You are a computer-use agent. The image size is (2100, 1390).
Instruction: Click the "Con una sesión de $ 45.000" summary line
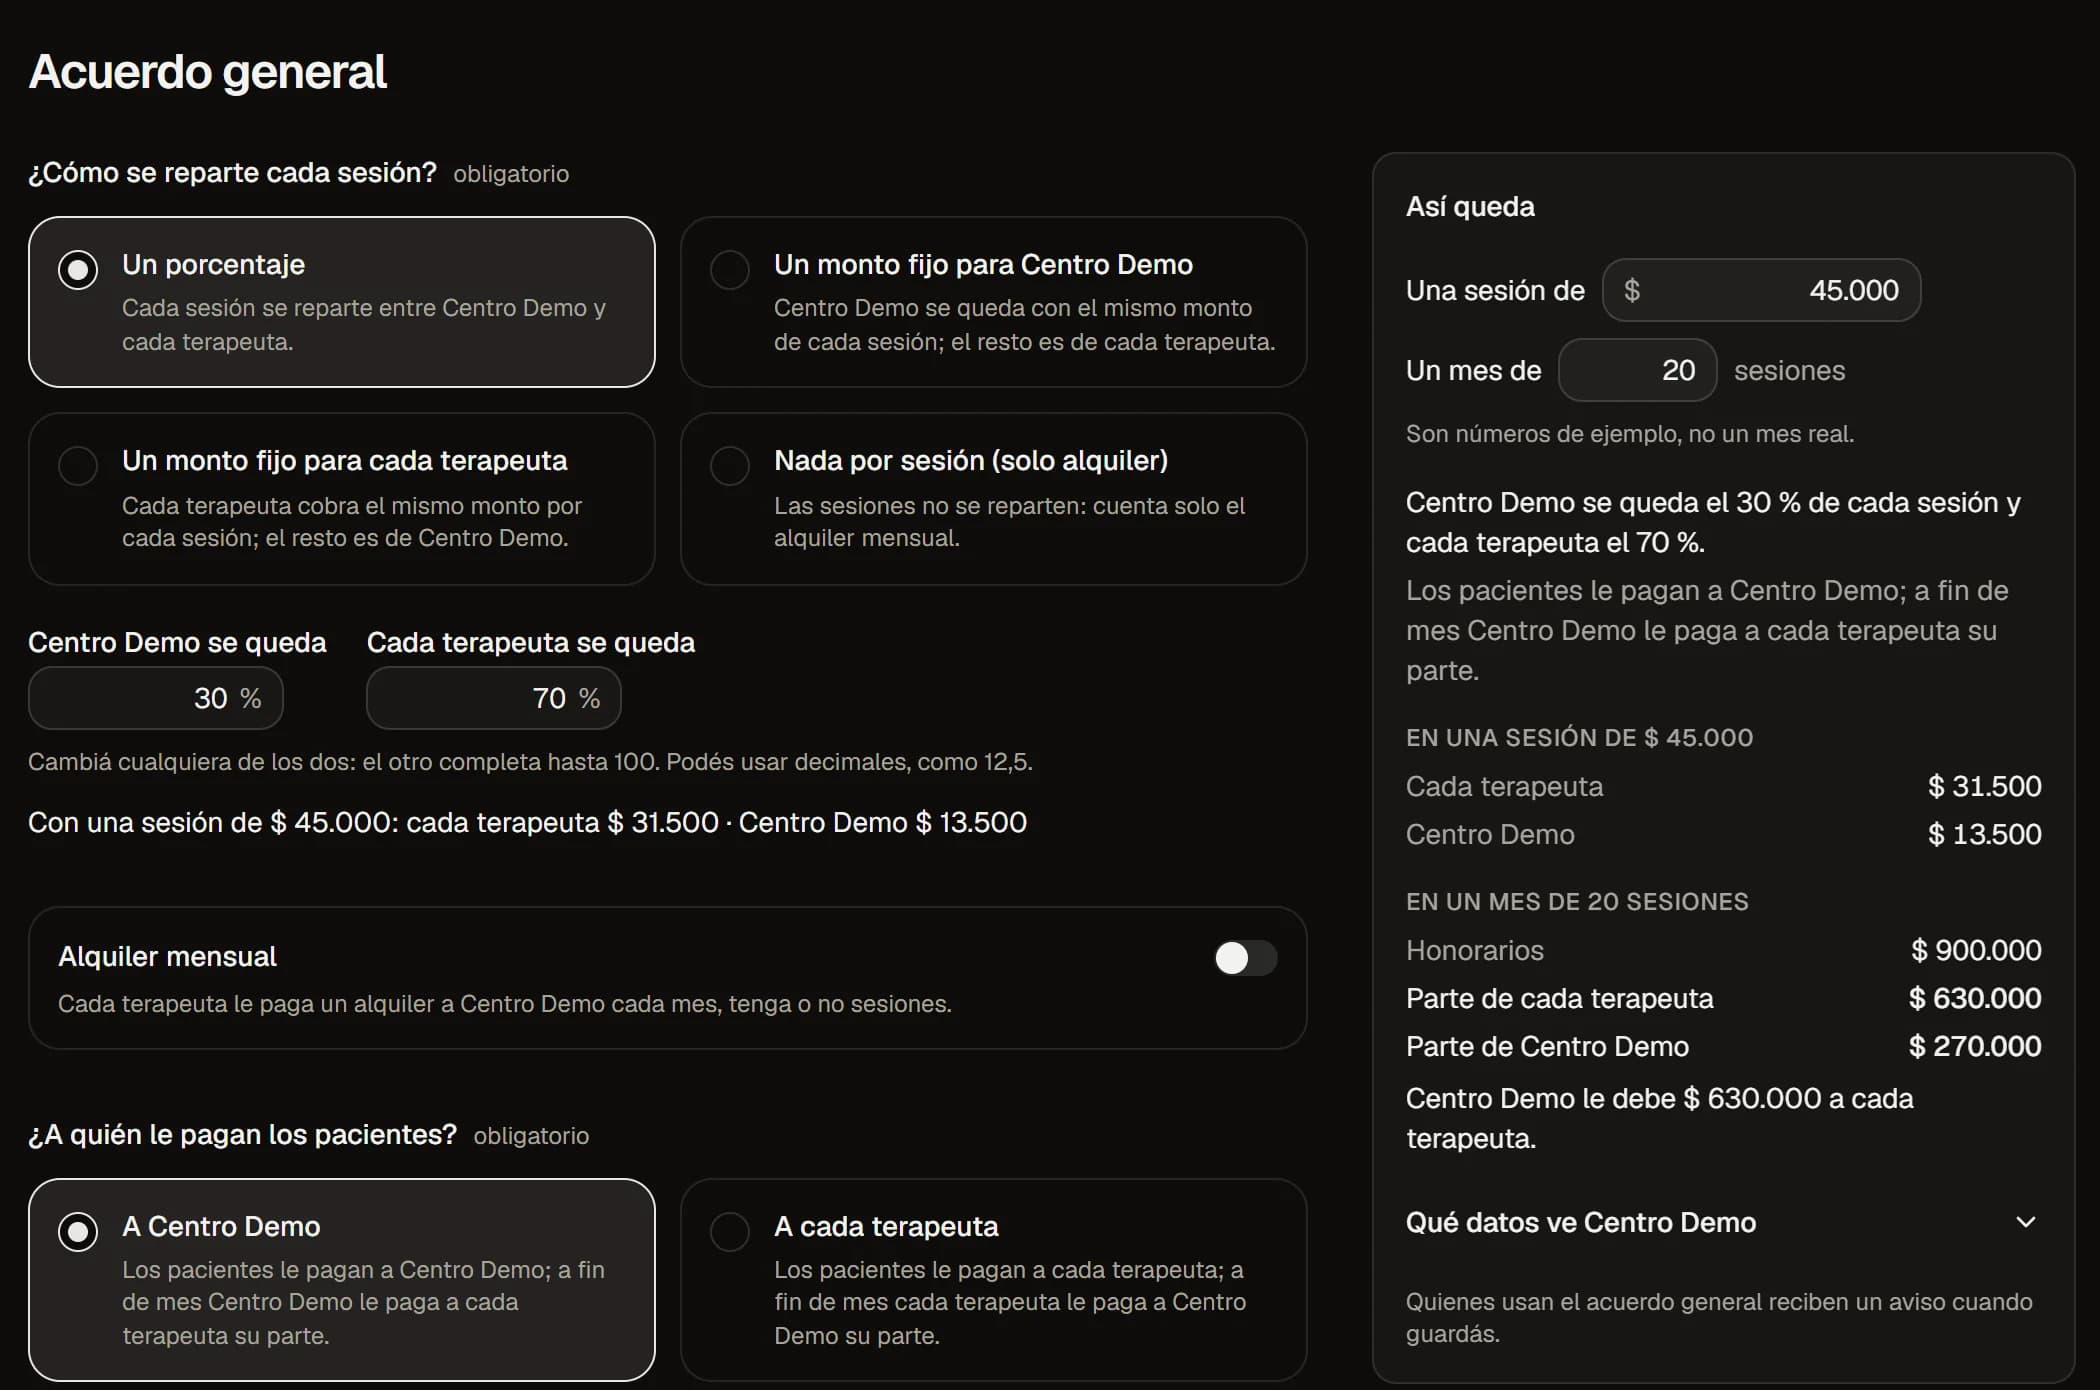coord(527,822)
